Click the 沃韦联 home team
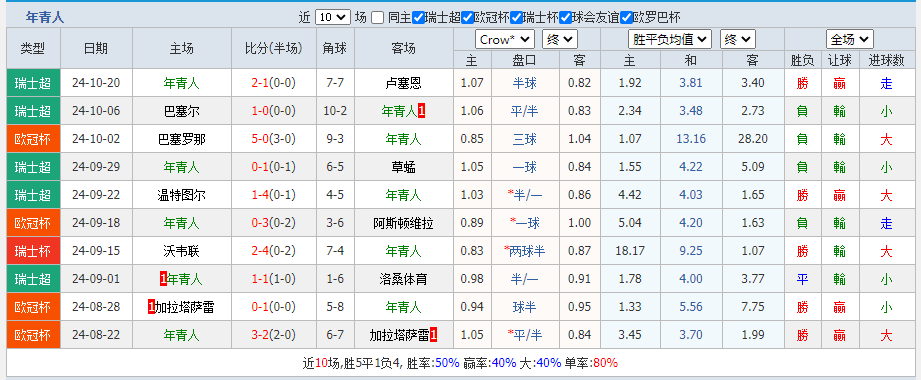 pos(181,251)
